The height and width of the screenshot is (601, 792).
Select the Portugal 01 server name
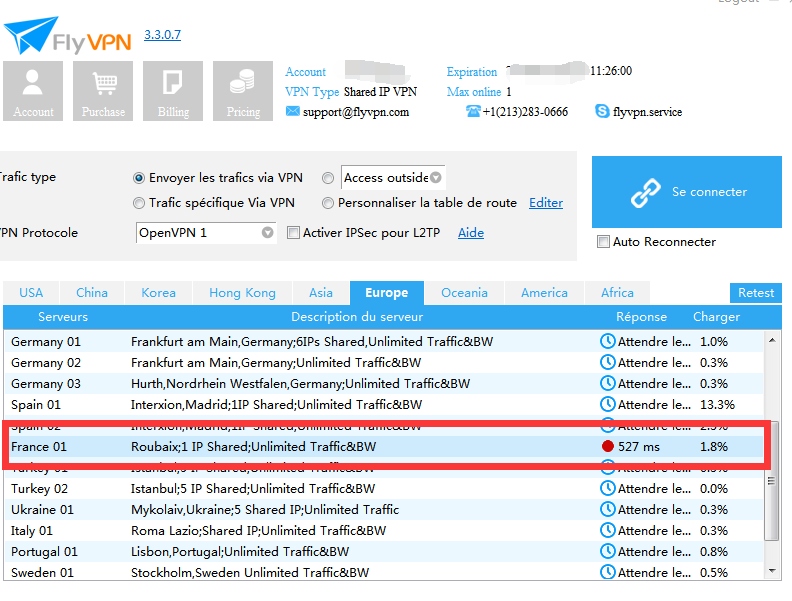[x=44, y=552]
